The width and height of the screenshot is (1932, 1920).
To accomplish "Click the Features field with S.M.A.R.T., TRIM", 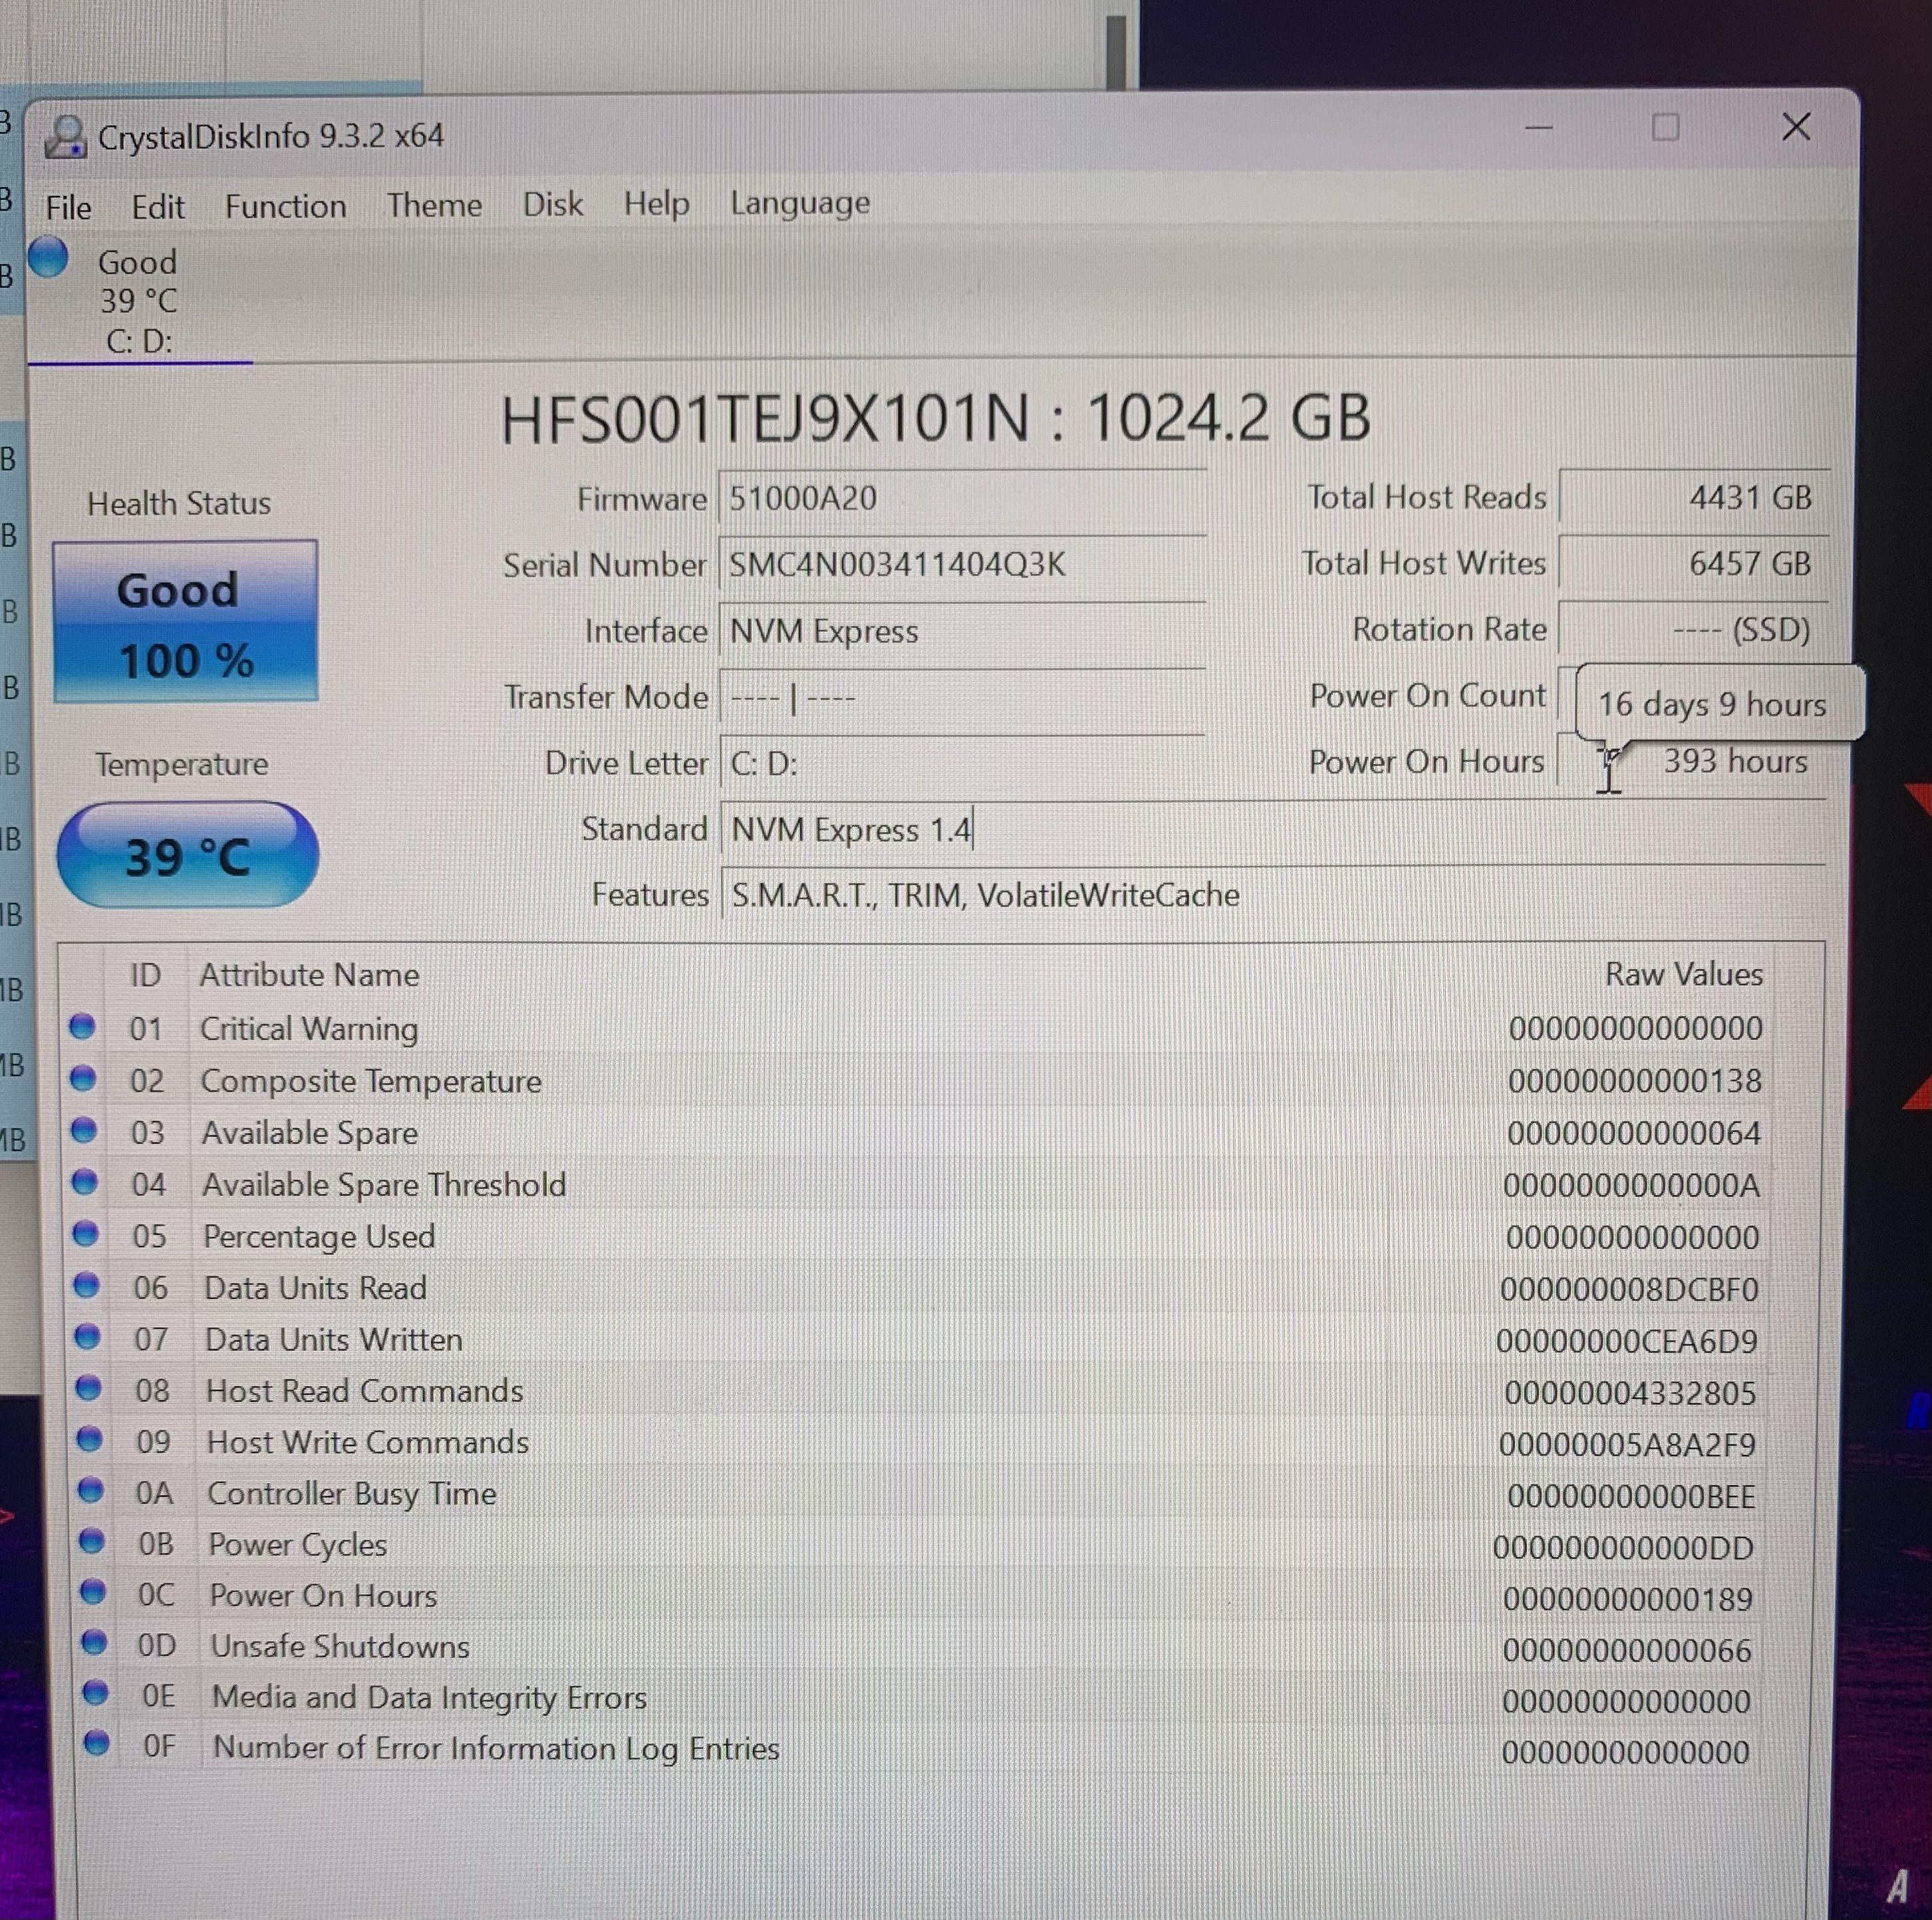I will (x=1272, y=895).
